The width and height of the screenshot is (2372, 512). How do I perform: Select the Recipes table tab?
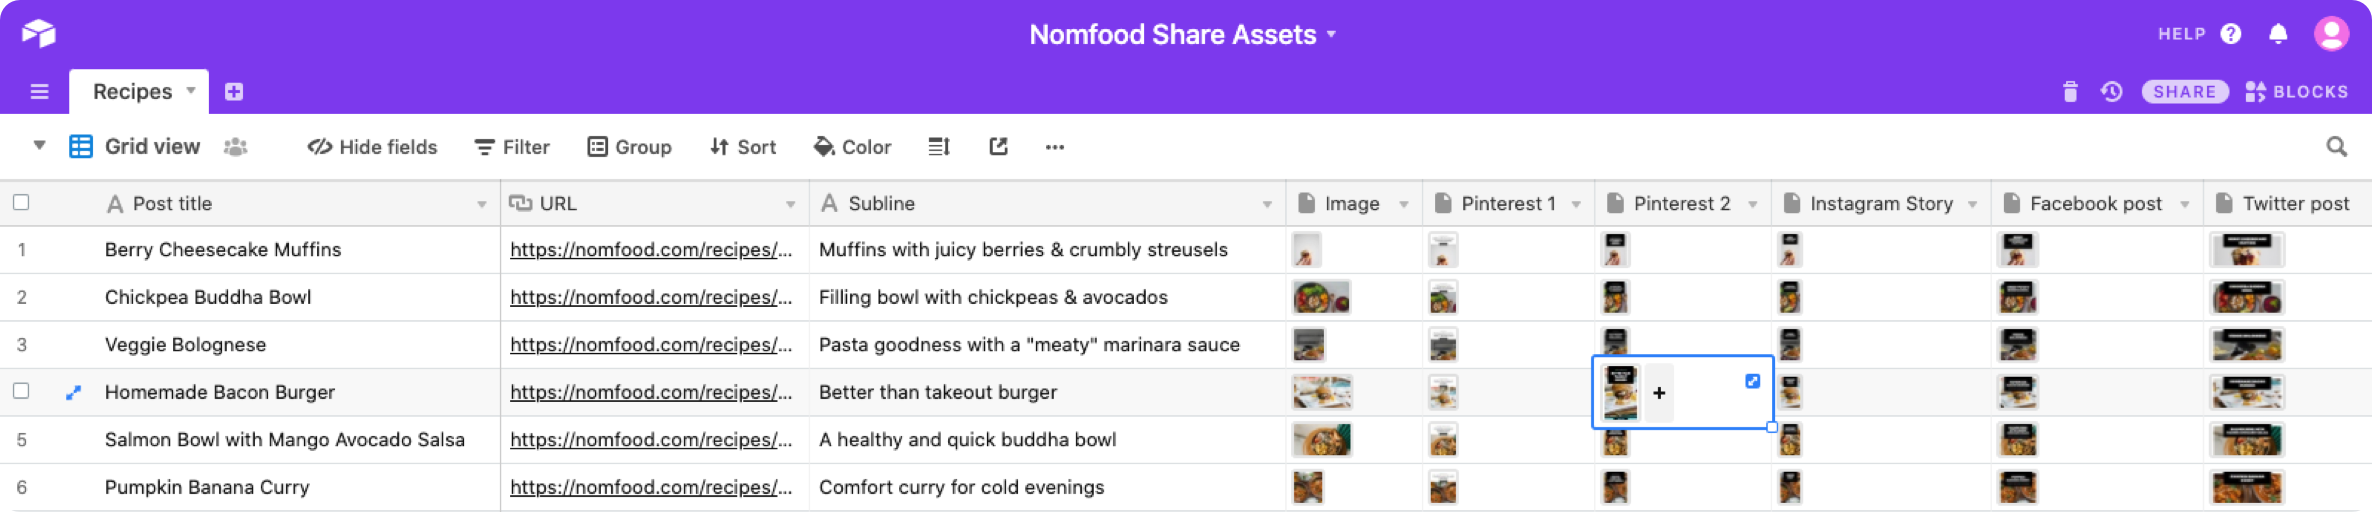pos(133,92)
